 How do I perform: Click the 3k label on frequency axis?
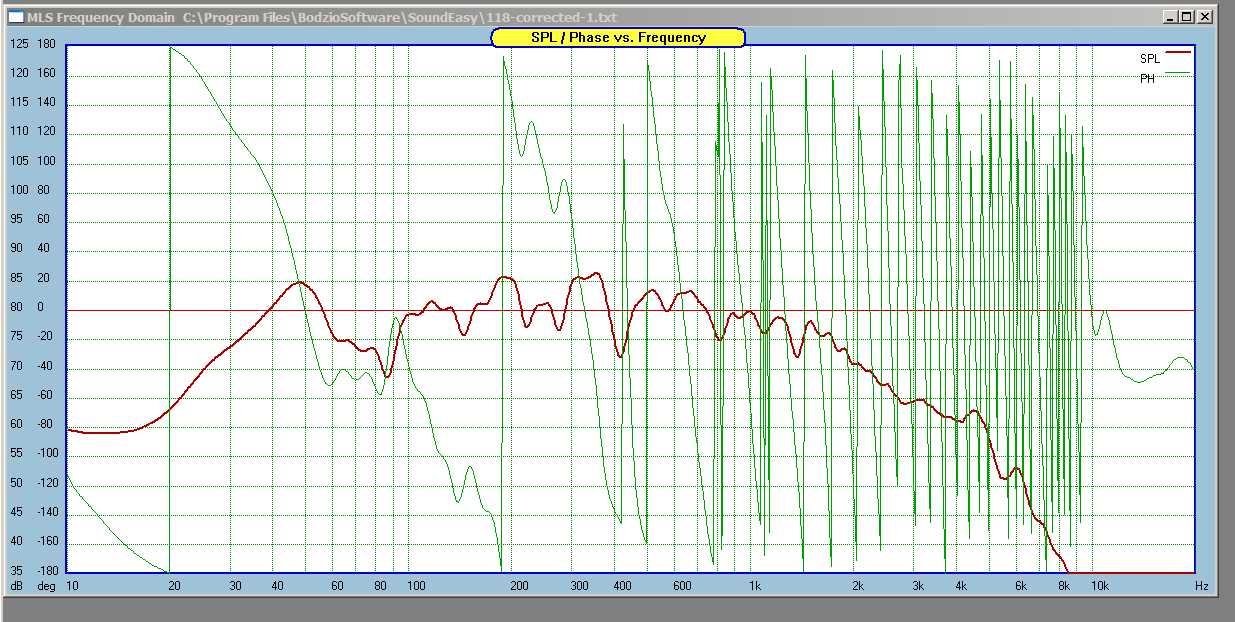919,587
